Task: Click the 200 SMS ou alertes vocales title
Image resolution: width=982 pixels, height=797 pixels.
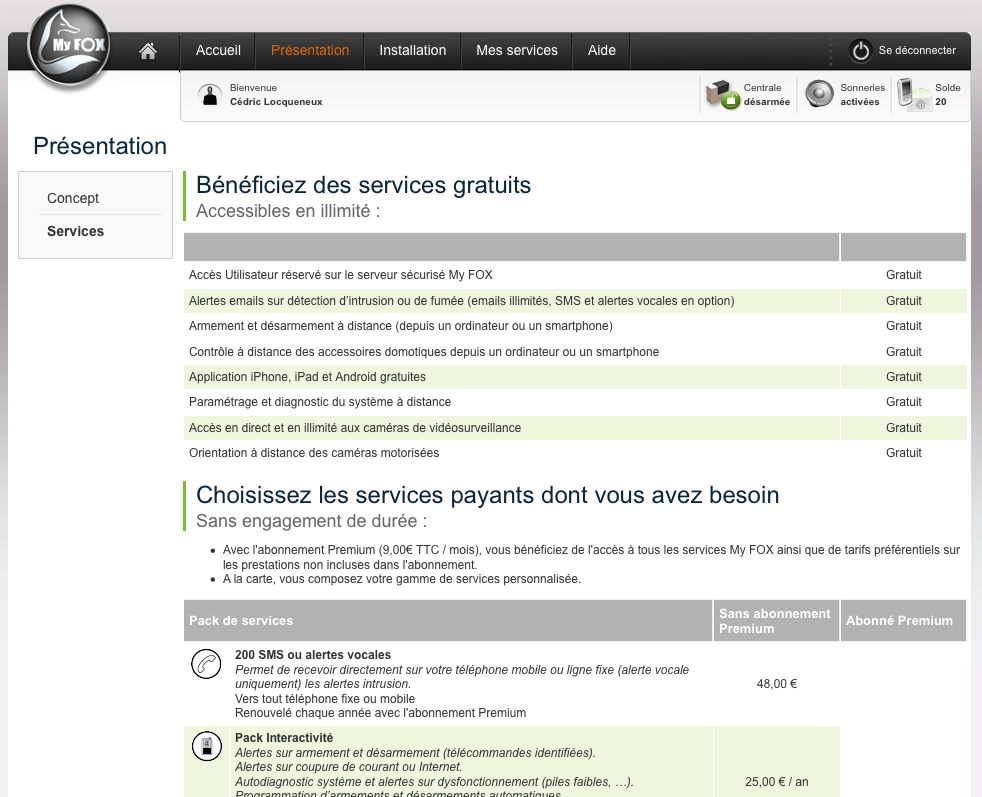Action: pyautogui.click(x=313, y=655)
